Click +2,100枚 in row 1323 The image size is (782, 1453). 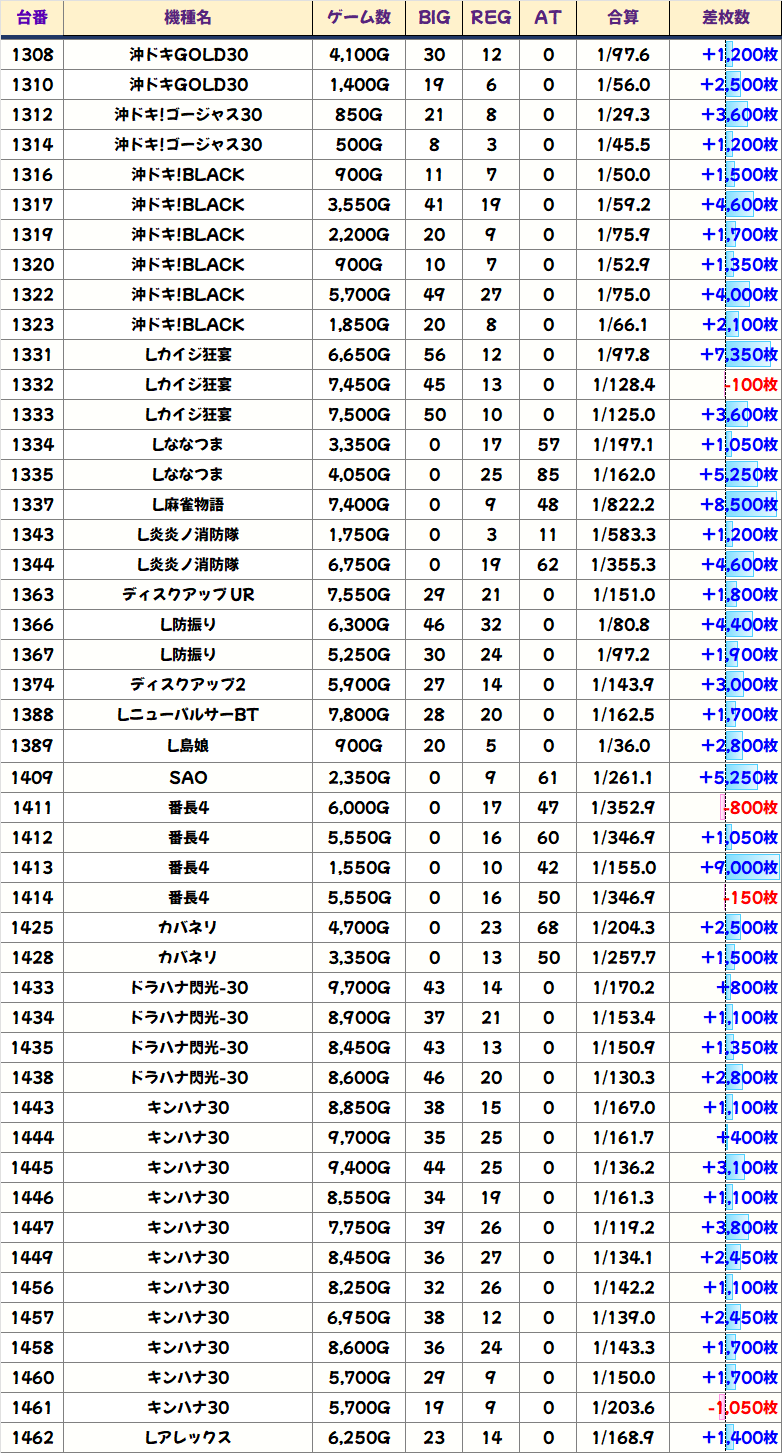tap(739, 325)
